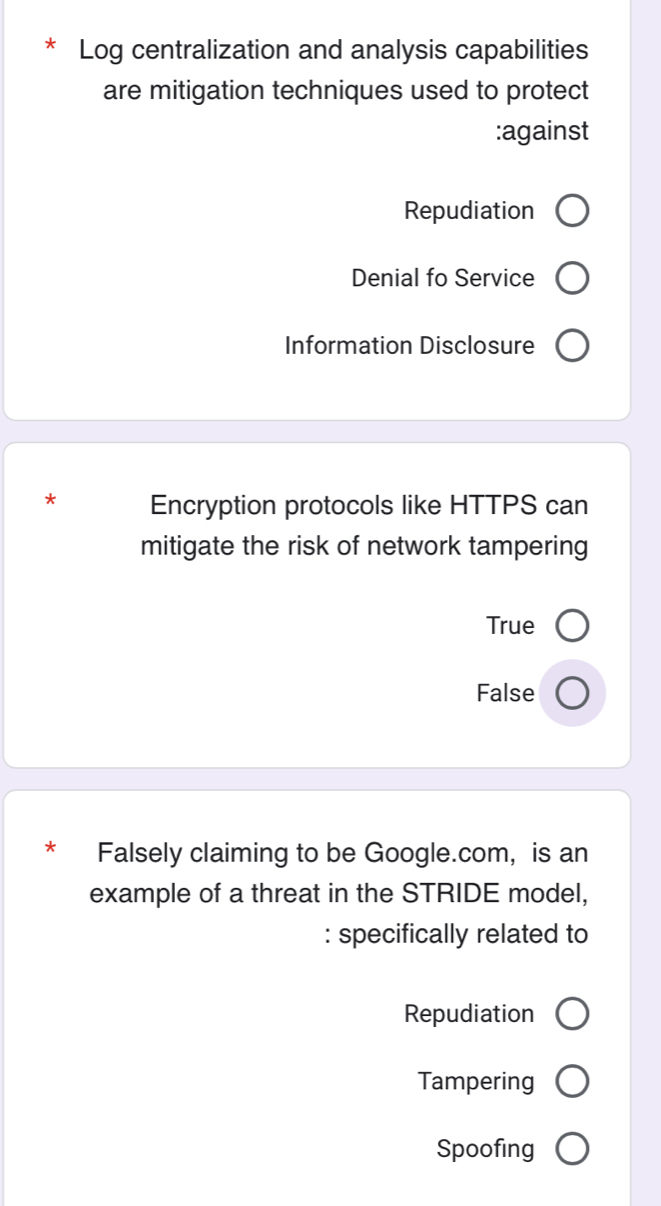The image size is (661, 1206).
Task: Click the "False" answer label text
Action: click(505, 693)
